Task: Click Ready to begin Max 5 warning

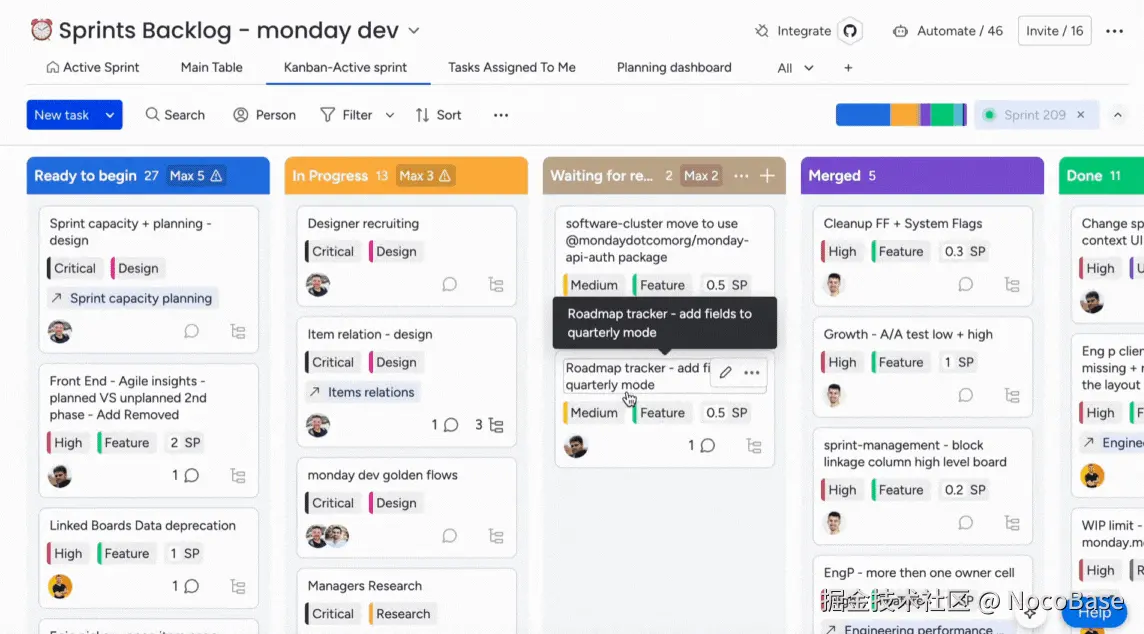Action: point(196,176)
